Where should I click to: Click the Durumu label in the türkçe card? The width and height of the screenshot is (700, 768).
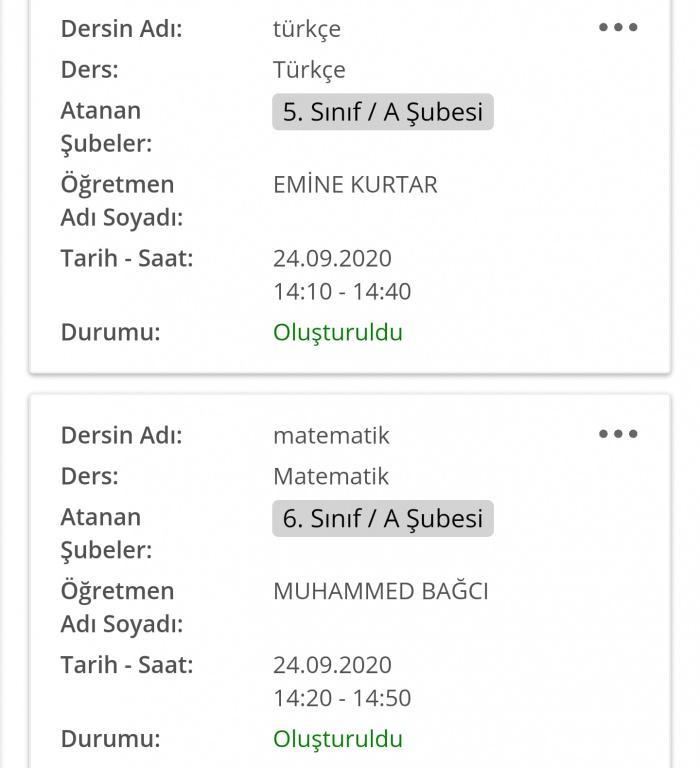click(x=110, y=332)
